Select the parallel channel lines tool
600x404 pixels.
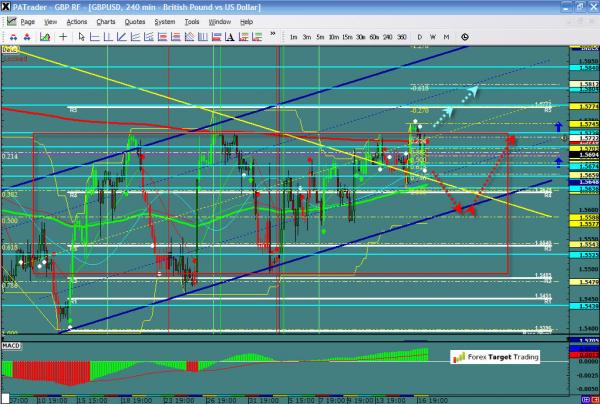[x=135, y=37]
